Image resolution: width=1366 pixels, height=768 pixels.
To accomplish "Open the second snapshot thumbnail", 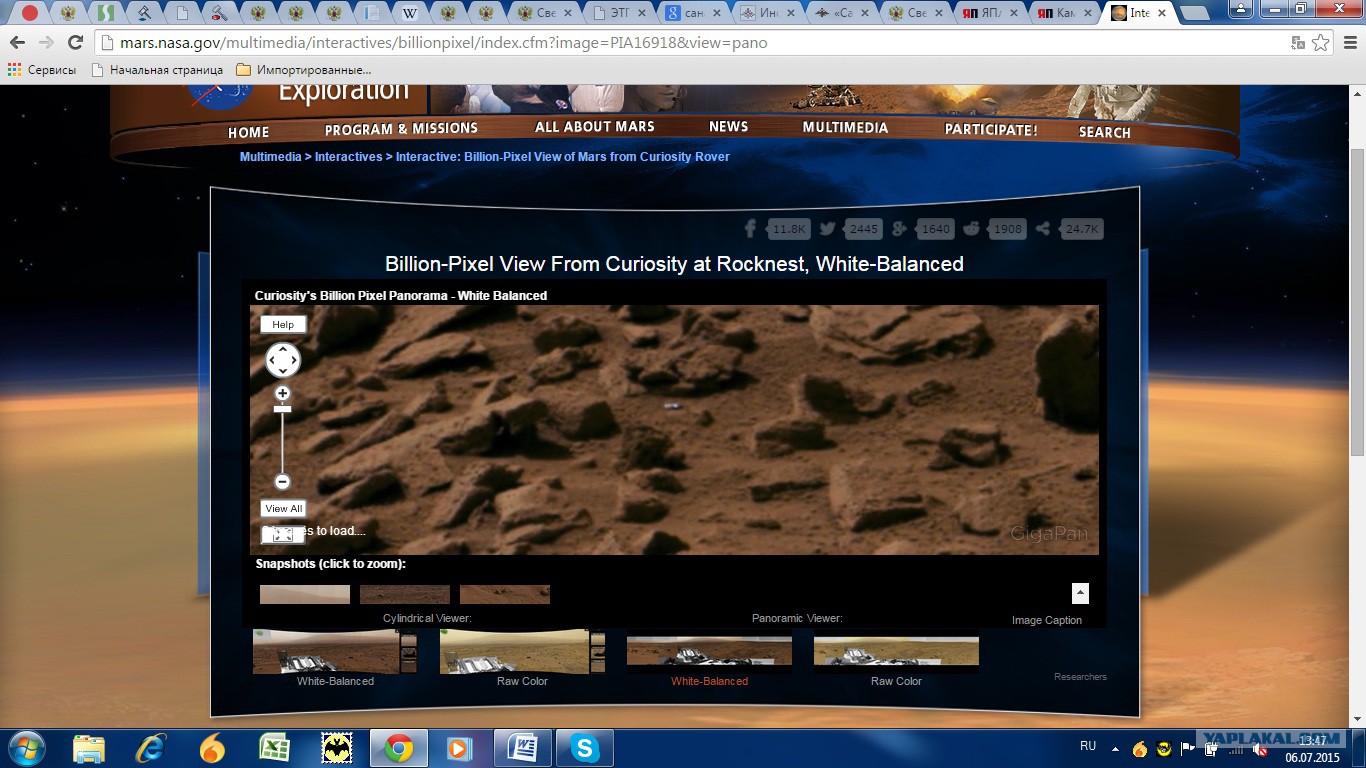I will (405, 594).
